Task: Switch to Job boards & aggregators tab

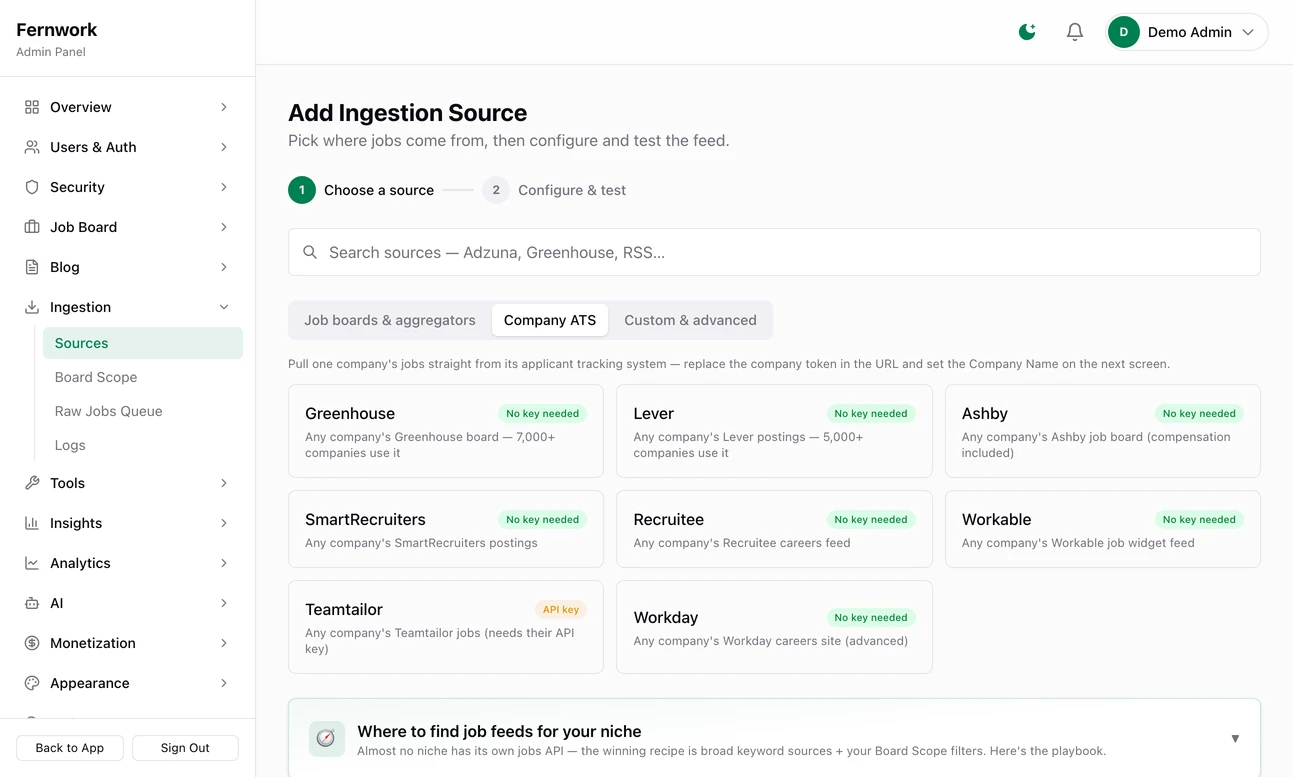Action: (390, 320)
